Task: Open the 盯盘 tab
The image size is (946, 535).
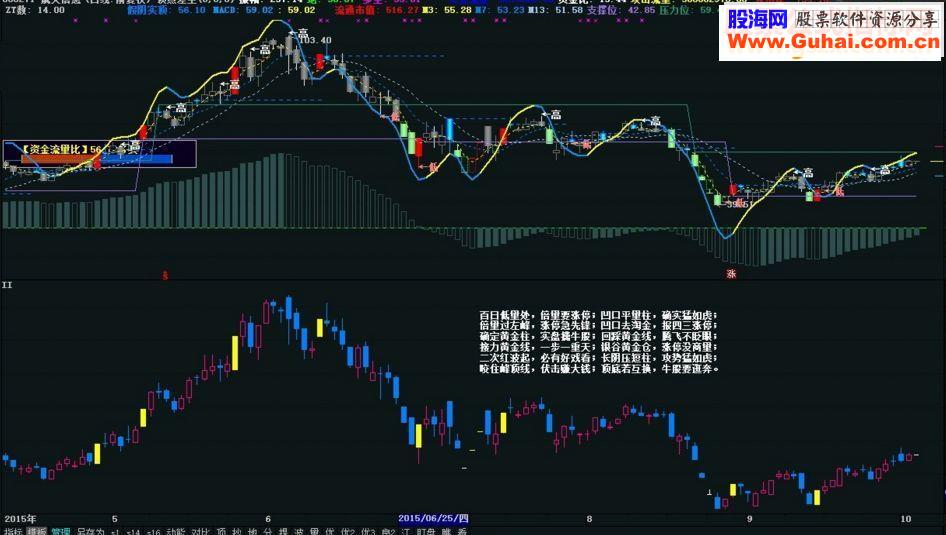Action: (x=426, y=531)
